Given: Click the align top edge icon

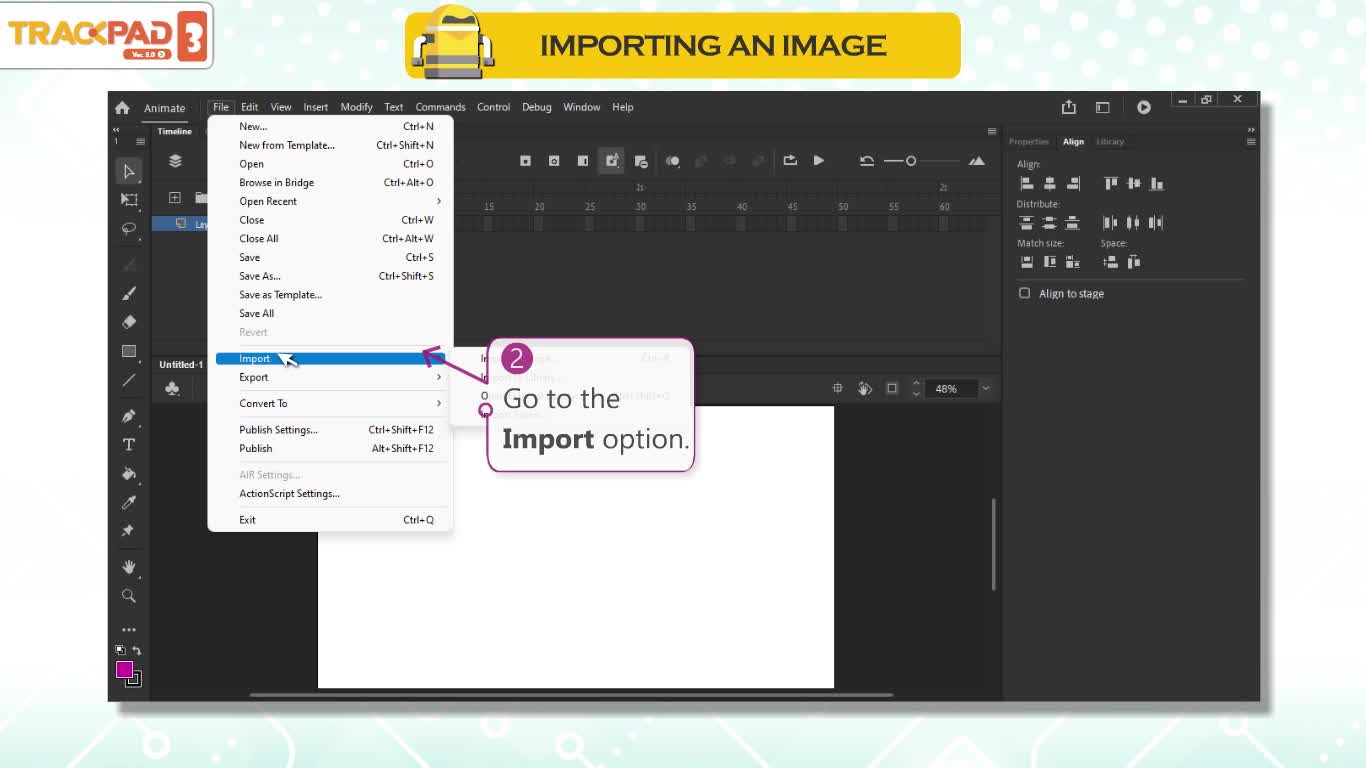Looking at the screenshot, I should coord(1110,183).
